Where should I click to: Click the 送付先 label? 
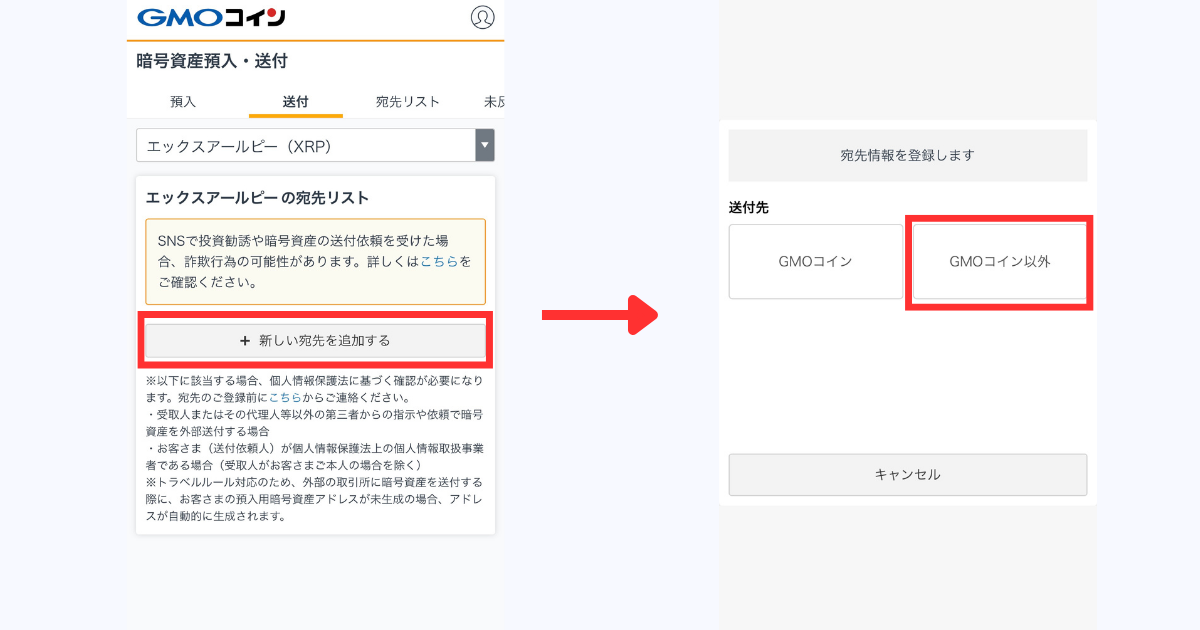(x=748, y=208)
